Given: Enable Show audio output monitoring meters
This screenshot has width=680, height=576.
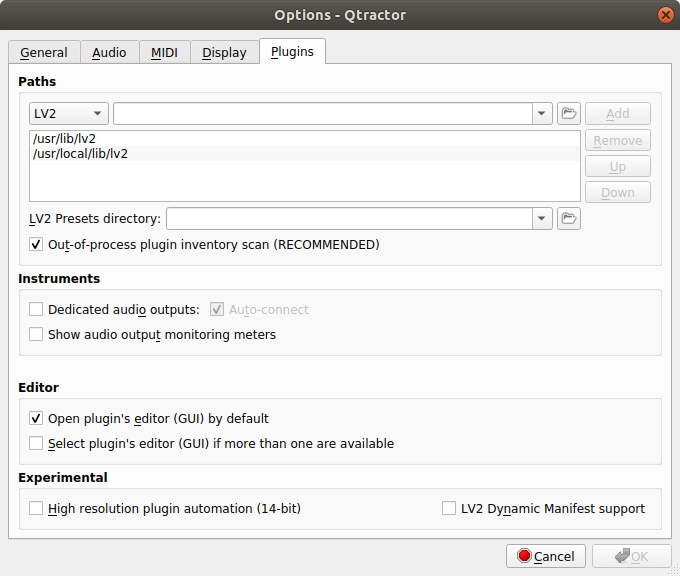Looking at the screenshot, I should coord(36,334).
